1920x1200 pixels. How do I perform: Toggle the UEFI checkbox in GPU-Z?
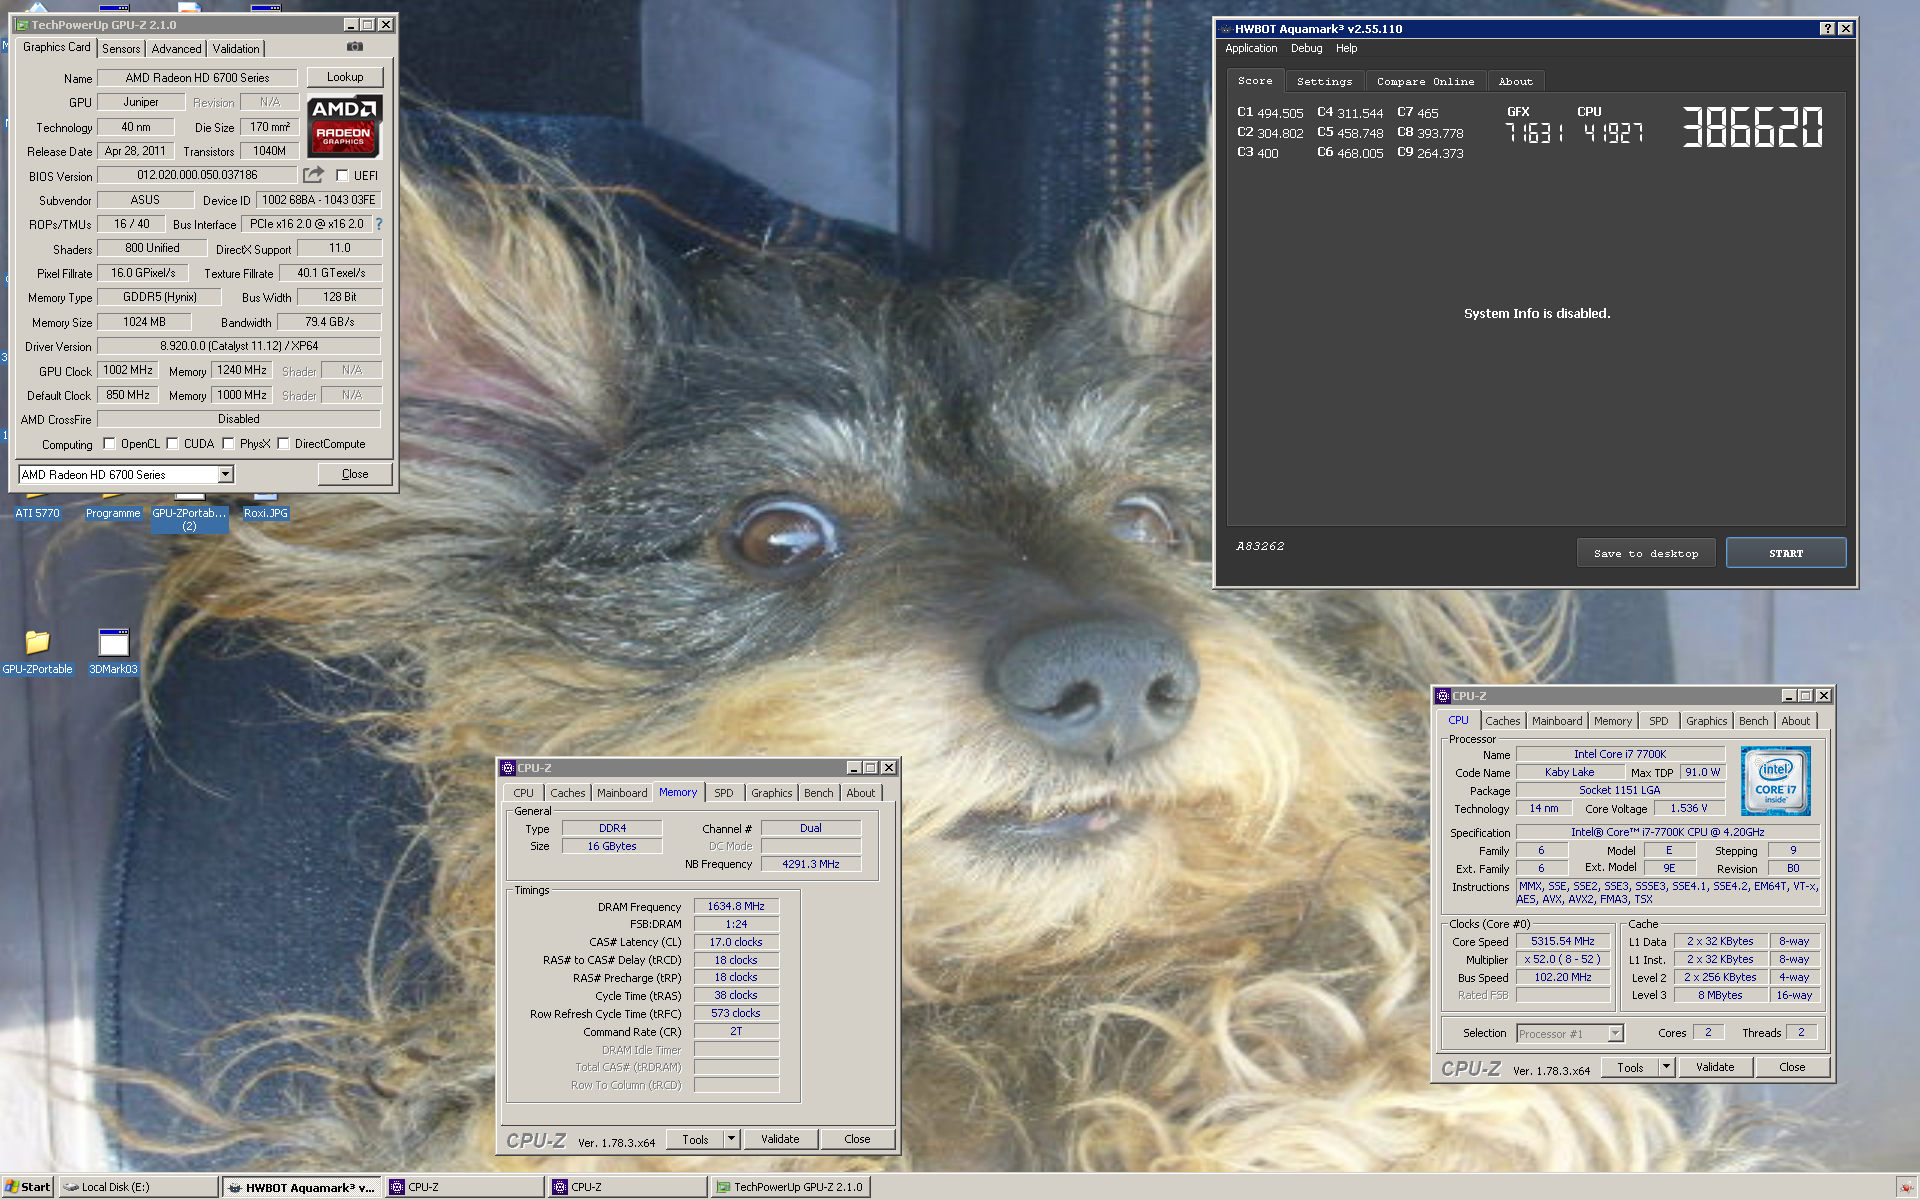[342, 175]
